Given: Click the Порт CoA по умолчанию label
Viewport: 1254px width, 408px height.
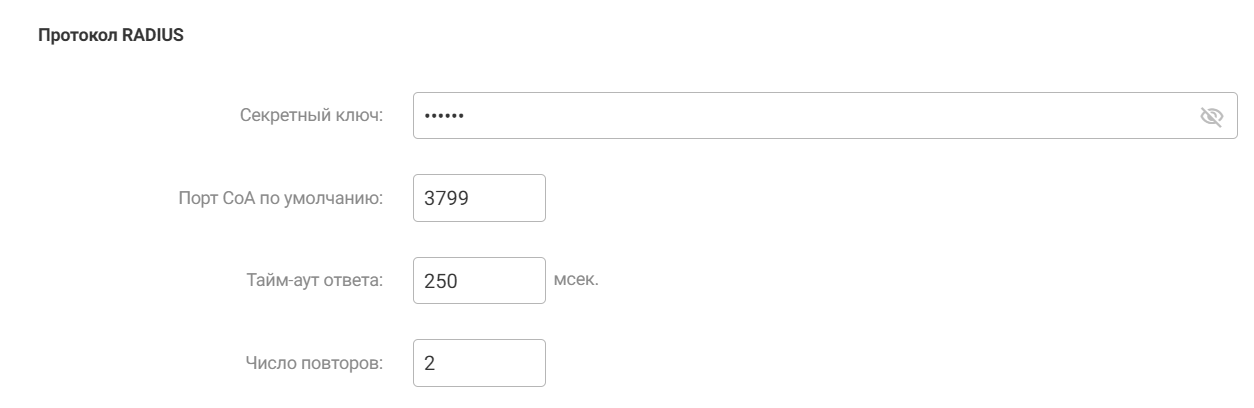Looking at the screenshot, I should pyautogui.click(x=280, y=198).
